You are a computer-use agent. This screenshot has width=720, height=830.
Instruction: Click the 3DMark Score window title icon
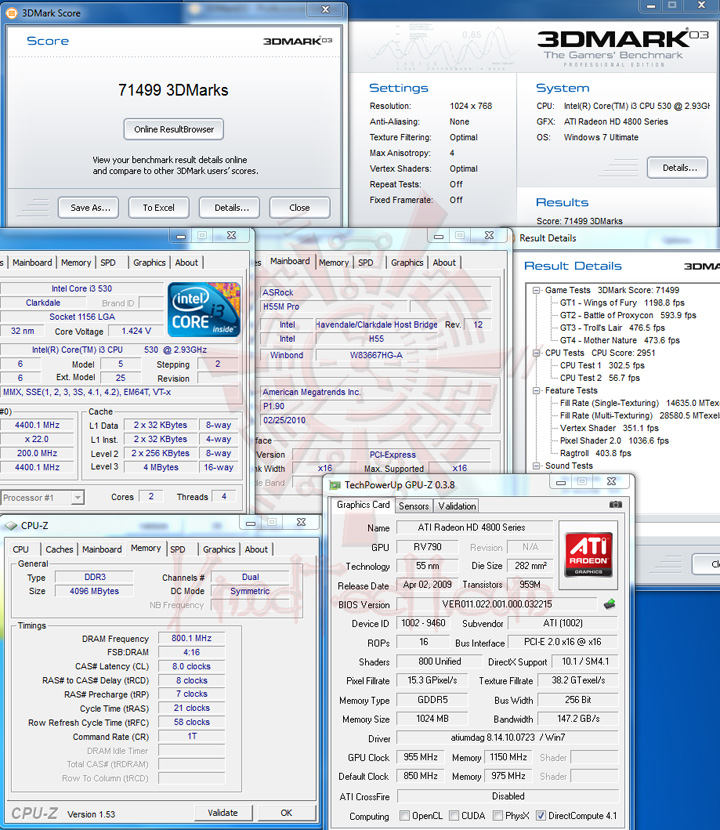point(11,13)
